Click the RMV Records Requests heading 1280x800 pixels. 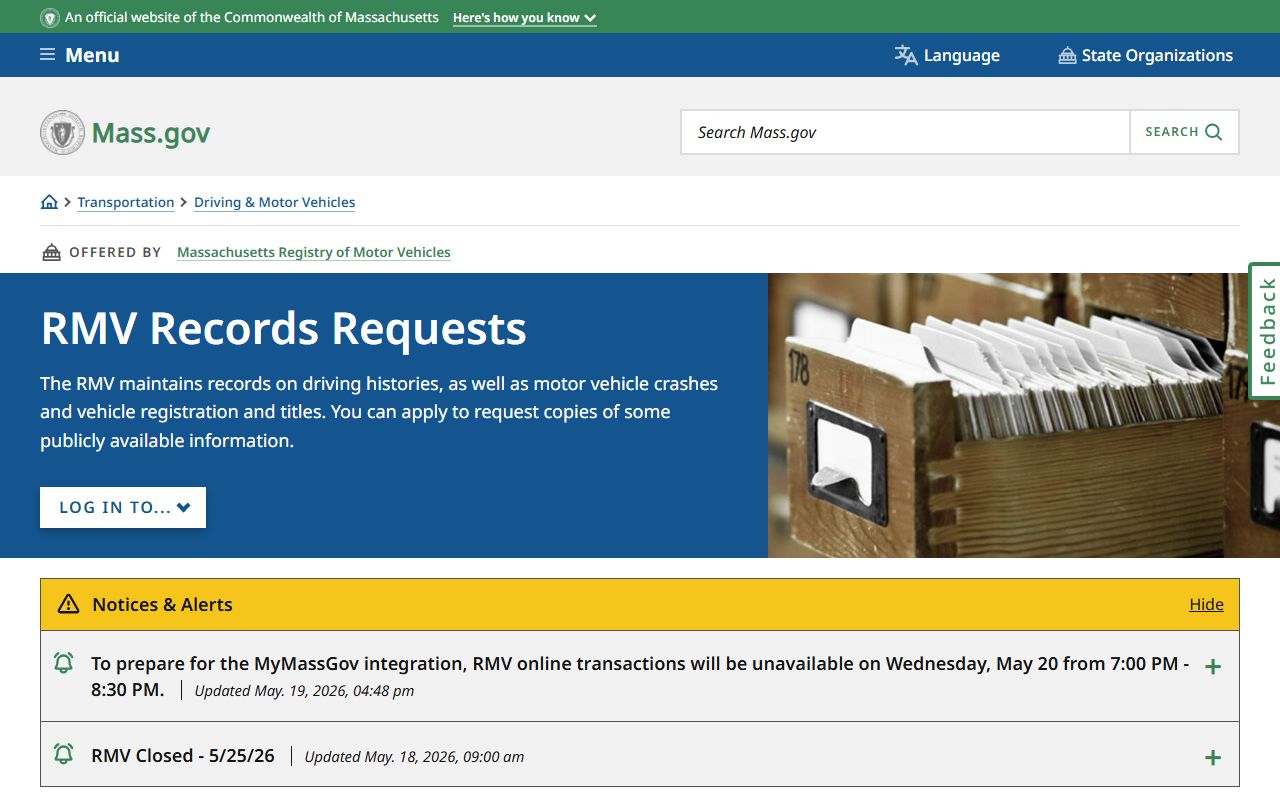(x=284, y=328)
